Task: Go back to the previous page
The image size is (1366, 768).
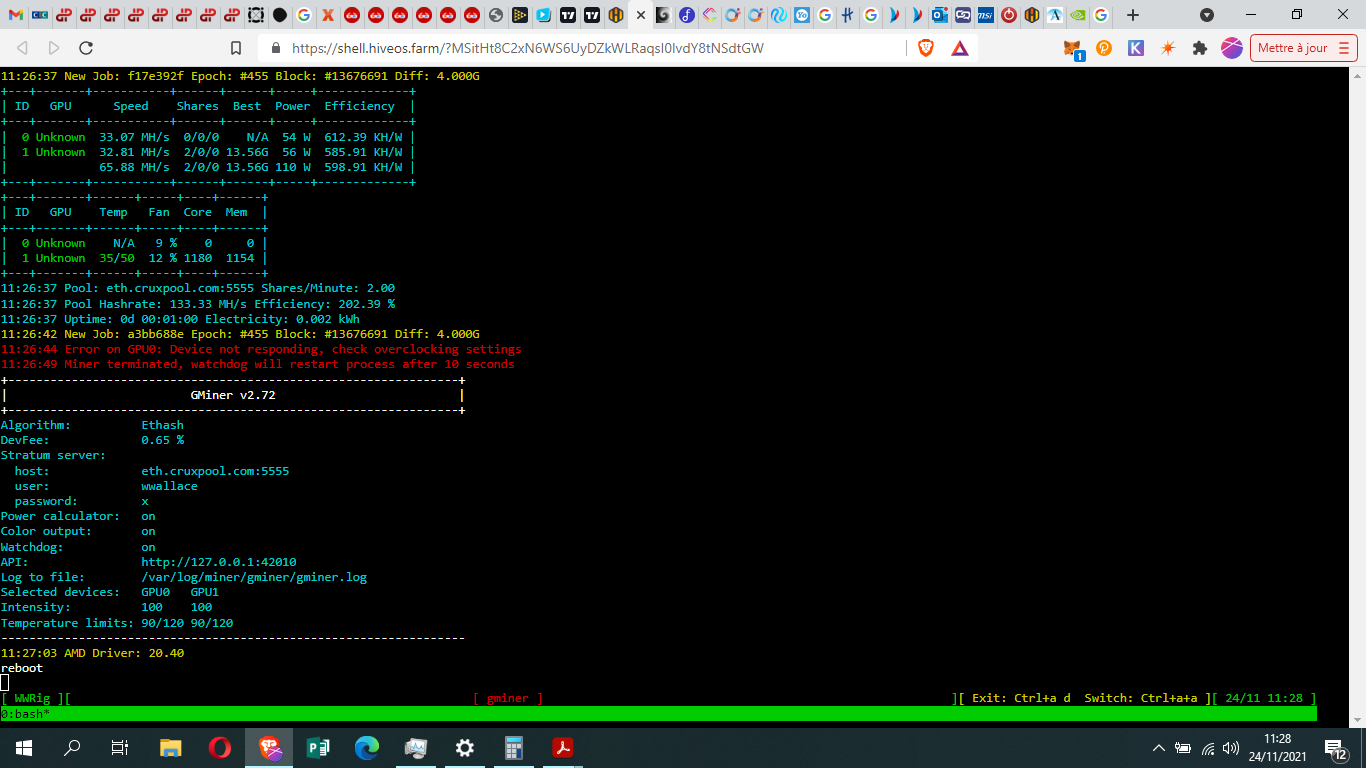Action: tap(23, 48)
